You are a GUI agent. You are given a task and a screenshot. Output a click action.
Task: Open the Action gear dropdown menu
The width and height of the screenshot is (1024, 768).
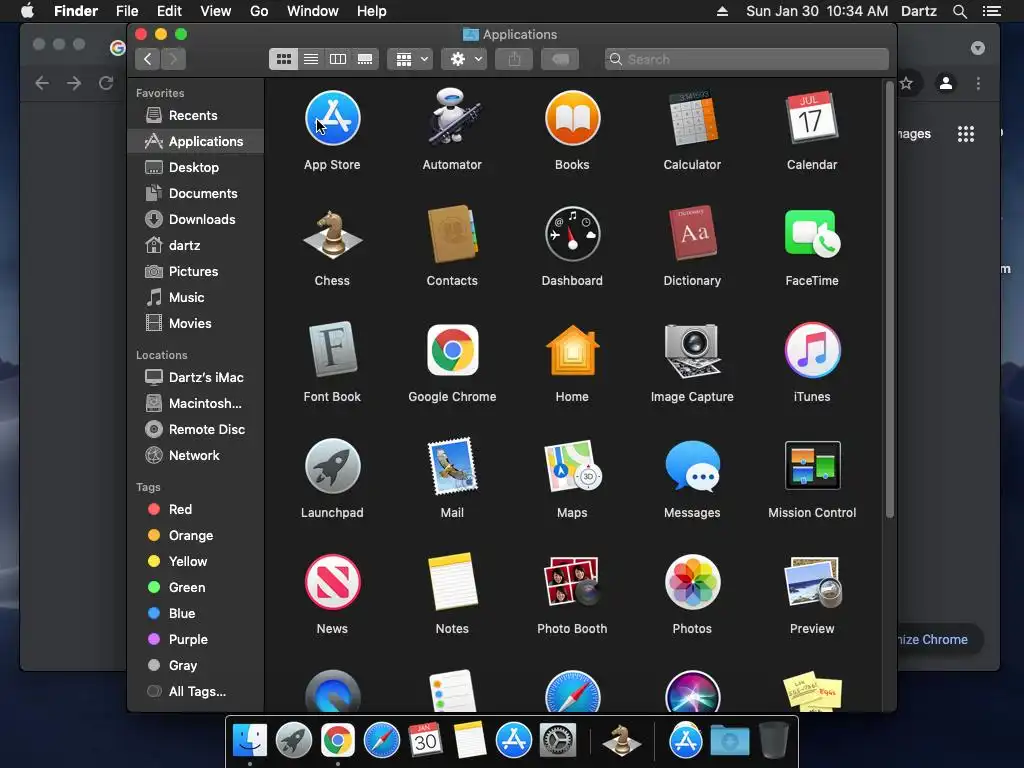tap(464, 59)
